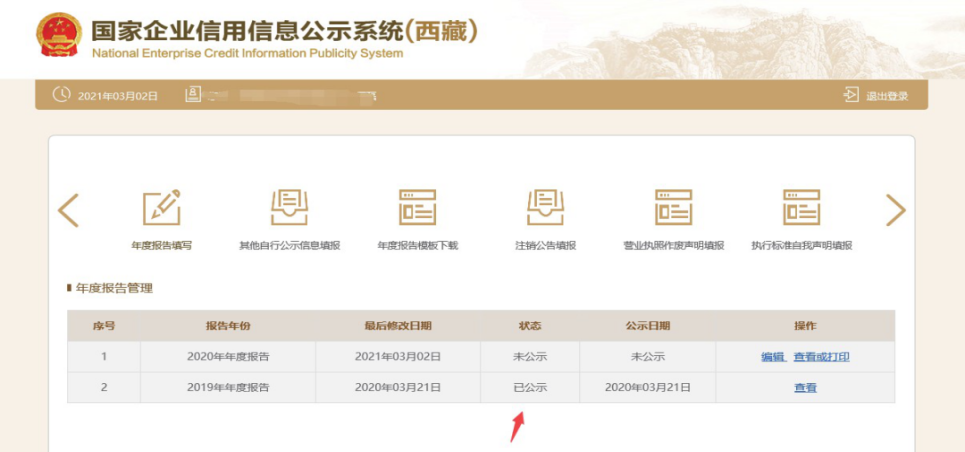Click the user profile icon in header bar
This screenshot has height=452, width=965.
193,95
